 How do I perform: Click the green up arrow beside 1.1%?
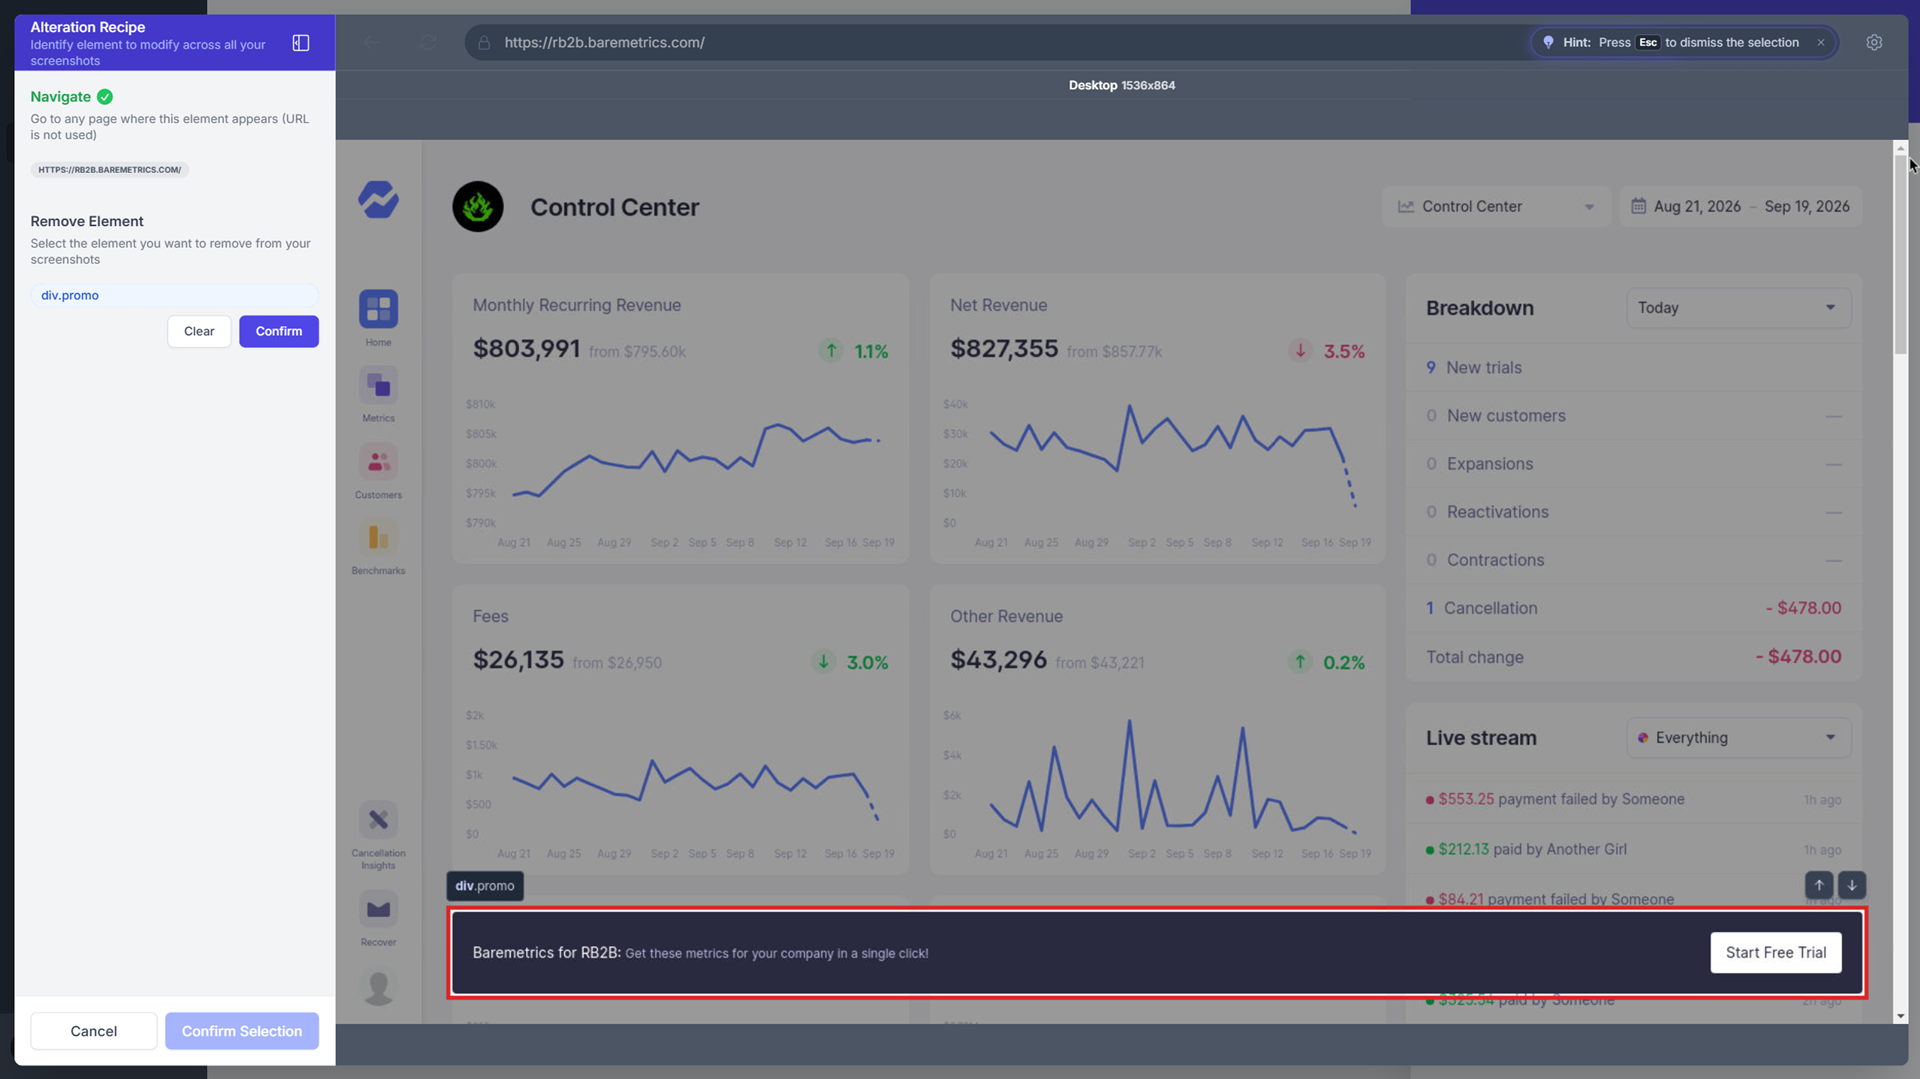point(831,350)
